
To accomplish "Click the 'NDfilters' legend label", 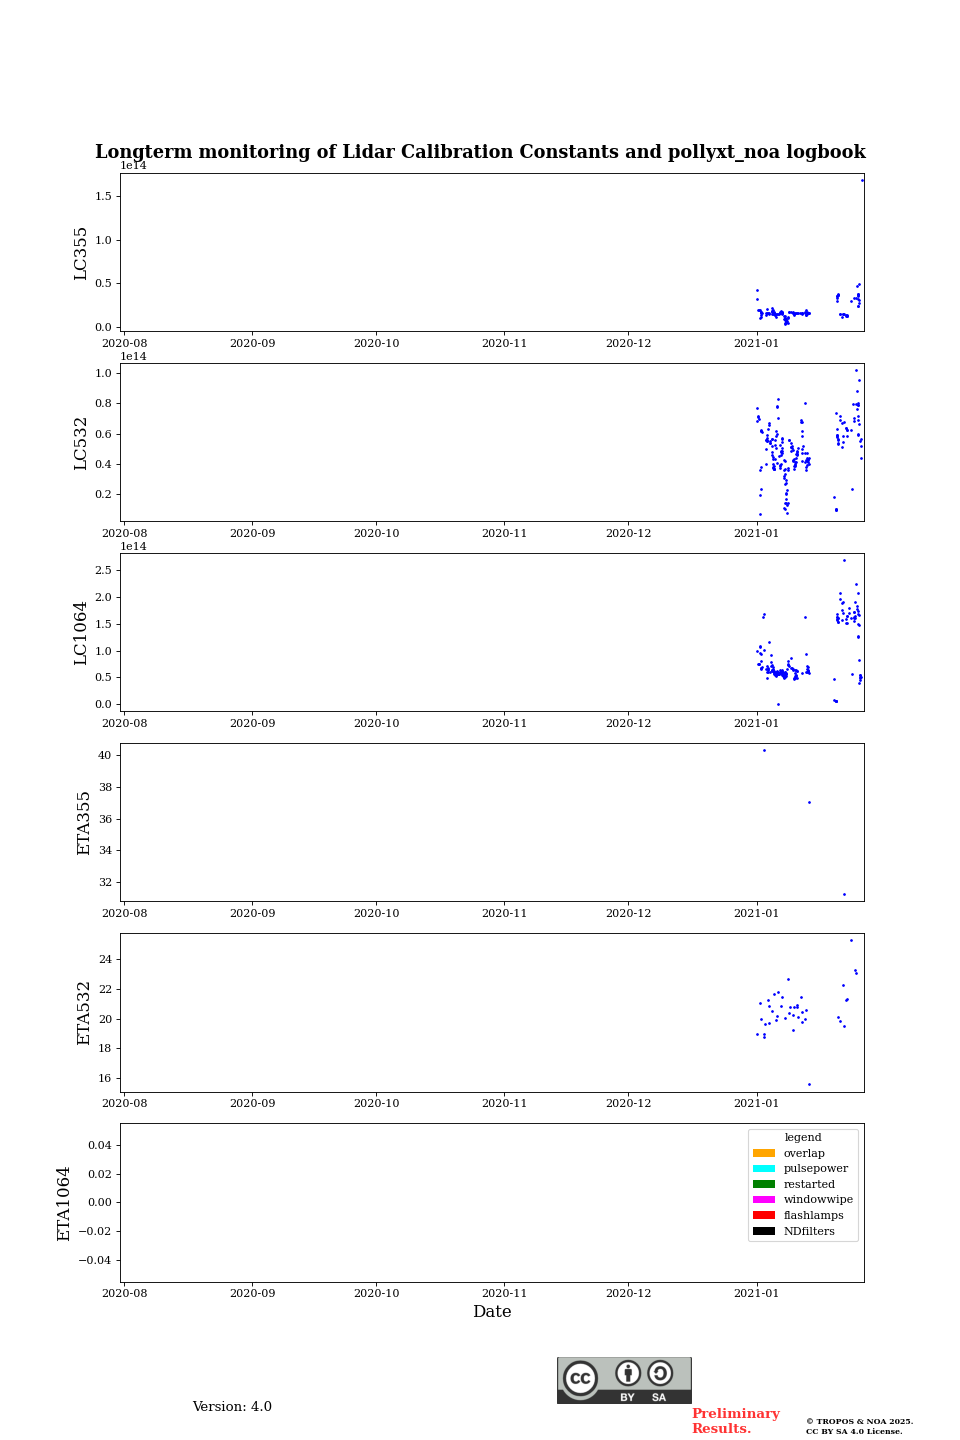I will point(809,1231).
